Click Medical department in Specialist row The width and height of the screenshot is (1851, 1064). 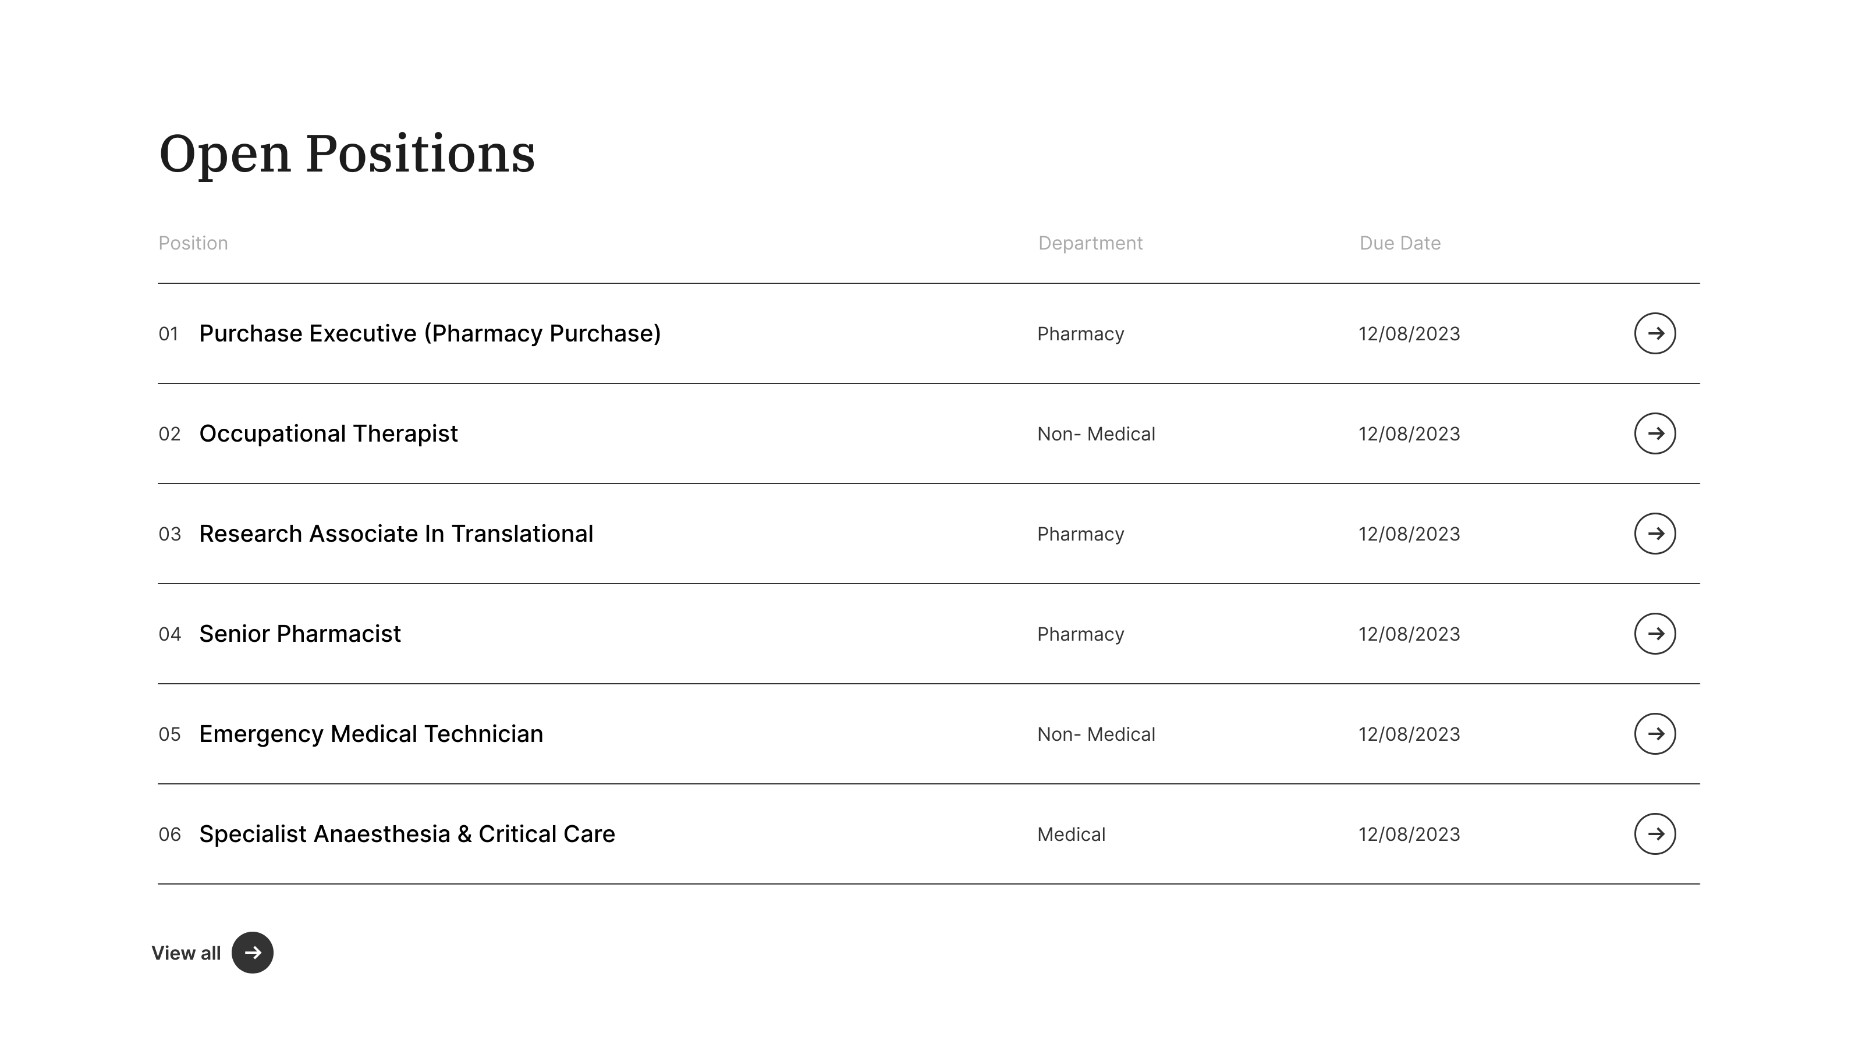[x=1071, y=834]
